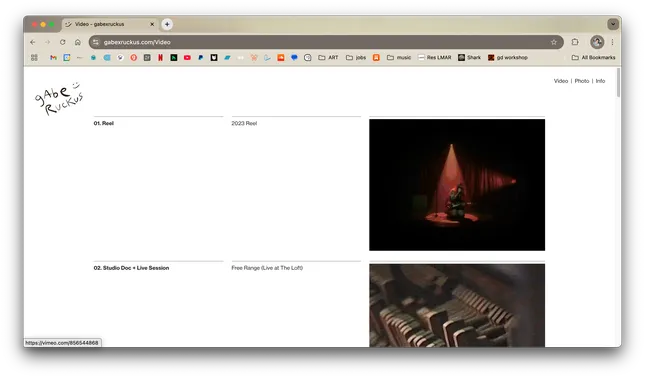Open the Shark bookmark
Screen dimensions: 645x378
[469, 58]
